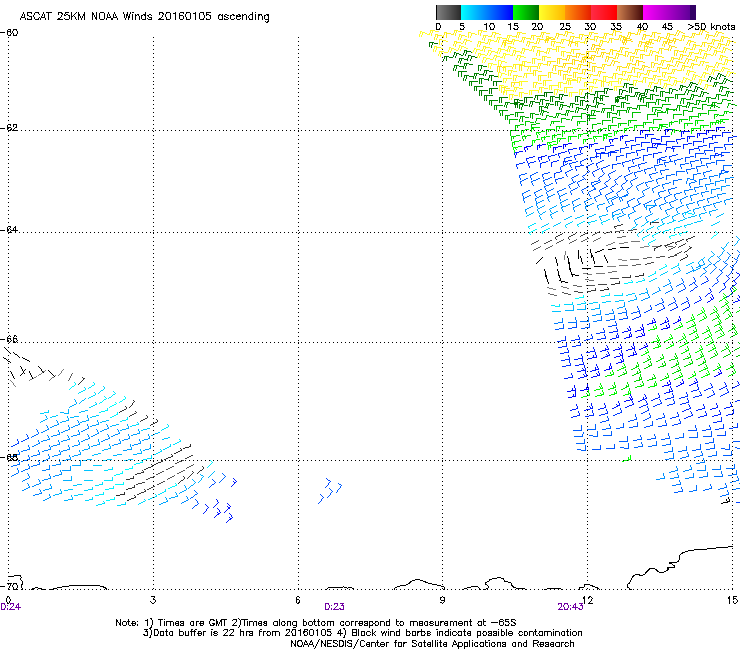
Task: Click the '-60' latitude axis label
Action: 9,33
